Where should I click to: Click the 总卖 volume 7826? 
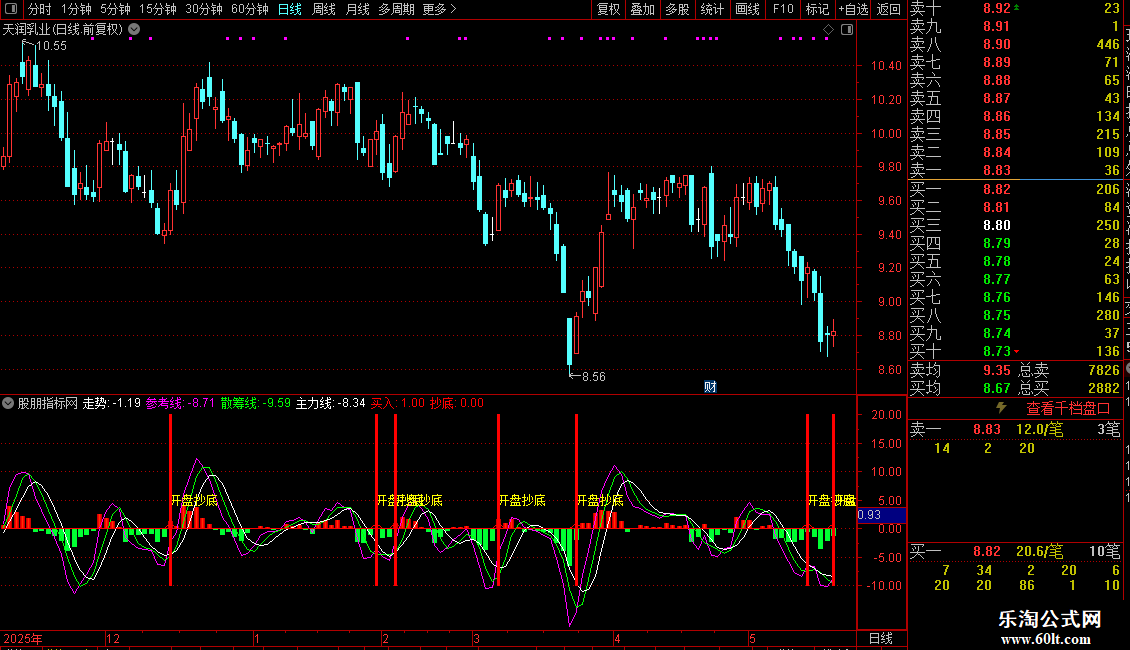pyautogui.click(x=1103, y=370)
